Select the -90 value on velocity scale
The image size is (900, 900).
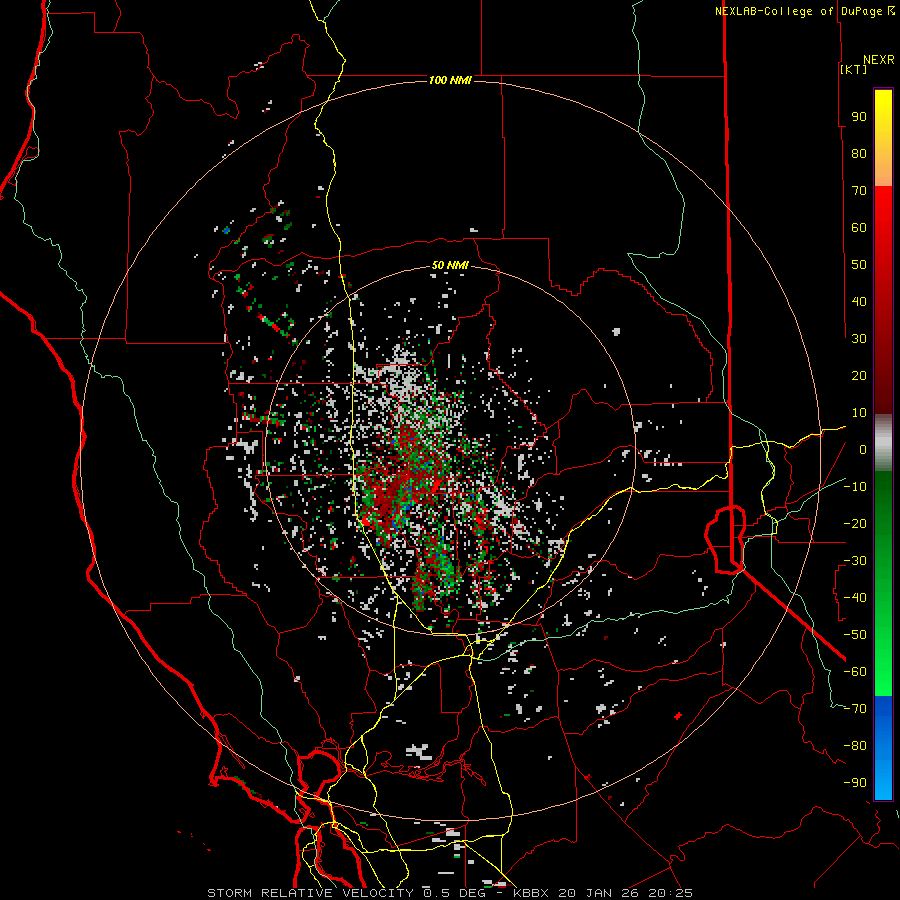coord(855,783)
